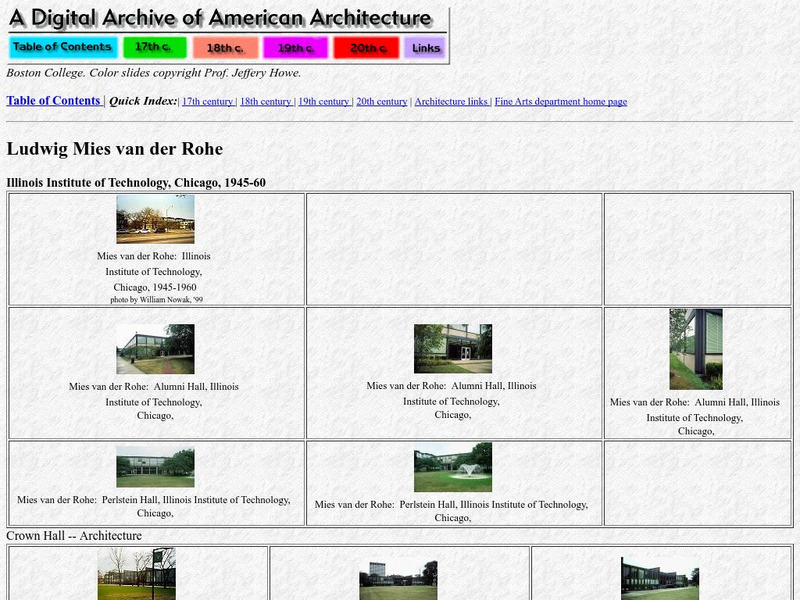Screen dimensions: 800x600
Task: Open Perlstein Hall fountain thumbnail
Action: (x=453, y=467)
